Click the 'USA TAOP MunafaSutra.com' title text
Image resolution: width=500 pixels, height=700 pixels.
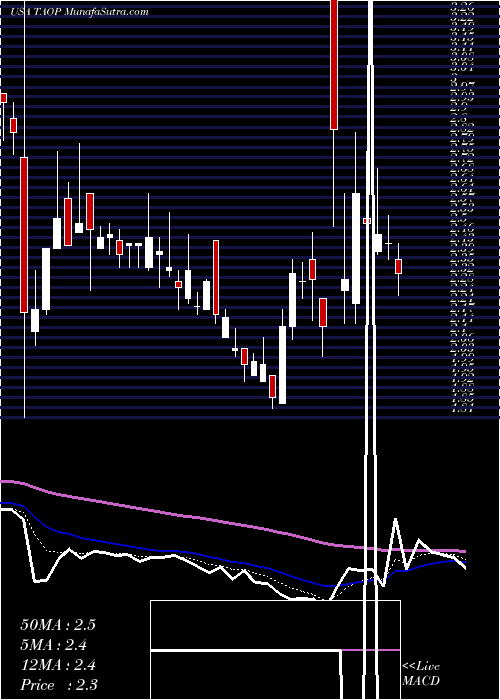[x=79, y=12]
